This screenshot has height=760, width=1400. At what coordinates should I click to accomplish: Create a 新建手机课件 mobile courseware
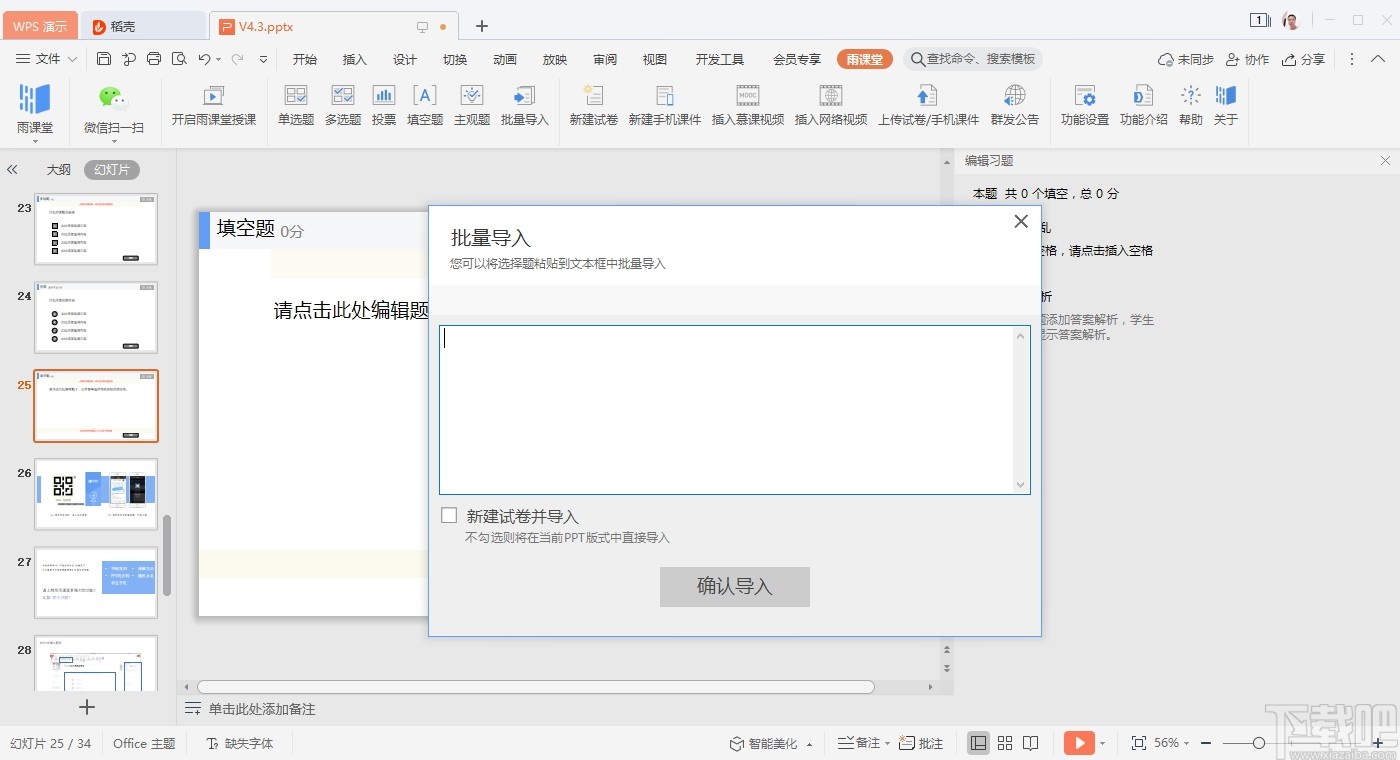point(665,106)
